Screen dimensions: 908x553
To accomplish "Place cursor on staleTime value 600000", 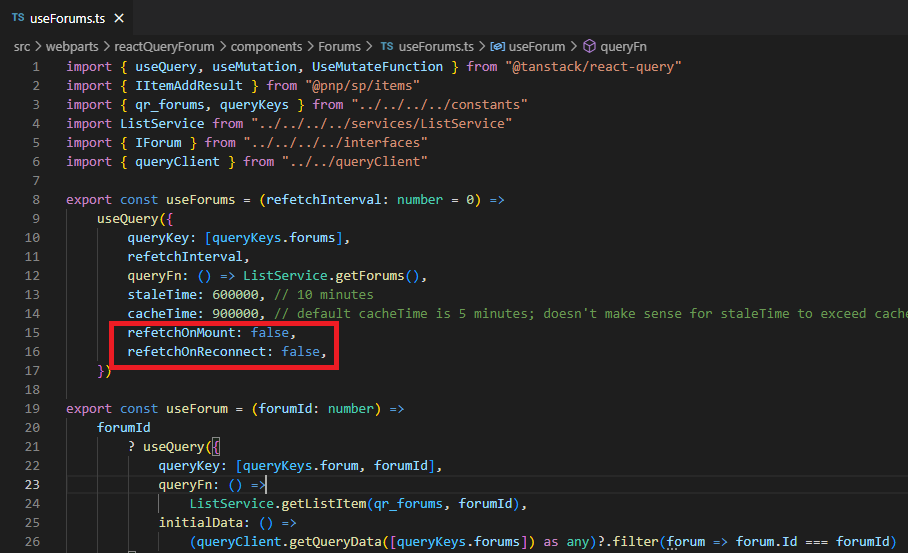I will [x=235, y=295].
